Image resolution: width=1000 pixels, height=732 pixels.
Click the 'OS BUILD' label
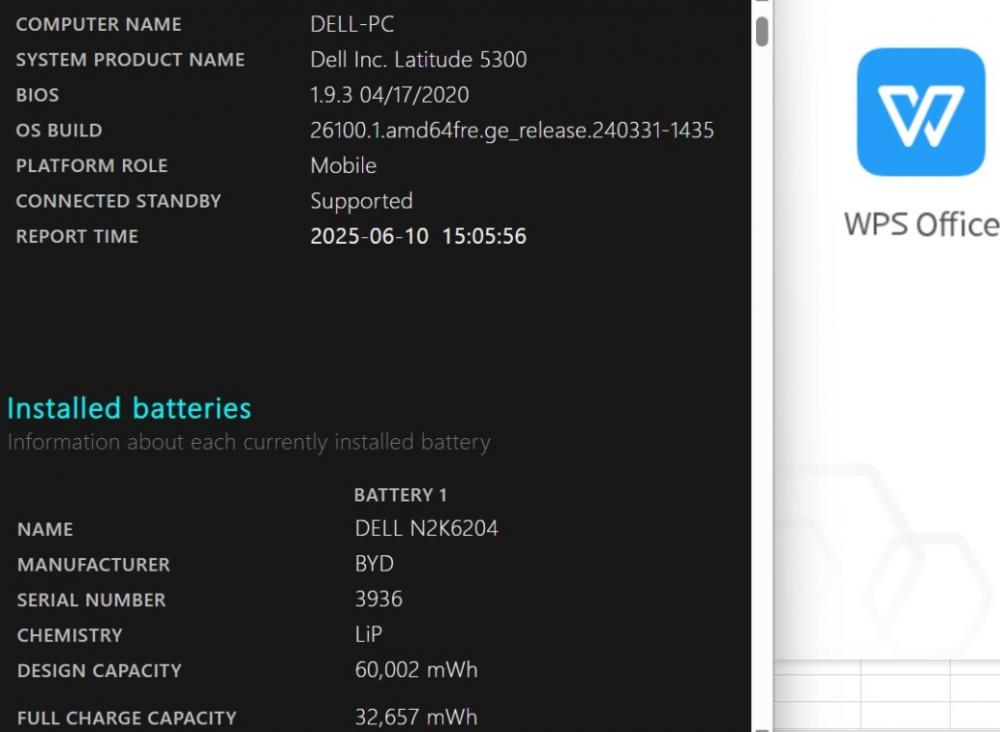coord(59,131)
